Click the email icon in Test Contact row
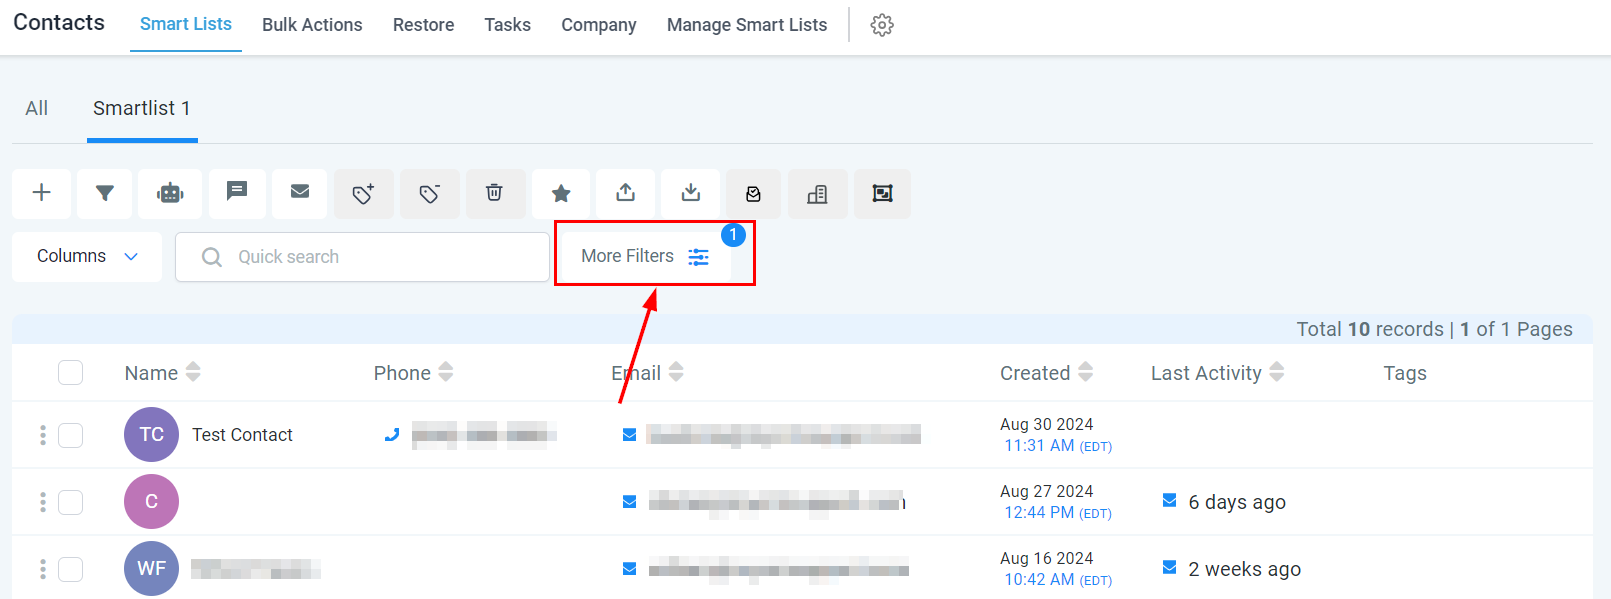The image size is (1611, 599). click(x=629, y=434)
